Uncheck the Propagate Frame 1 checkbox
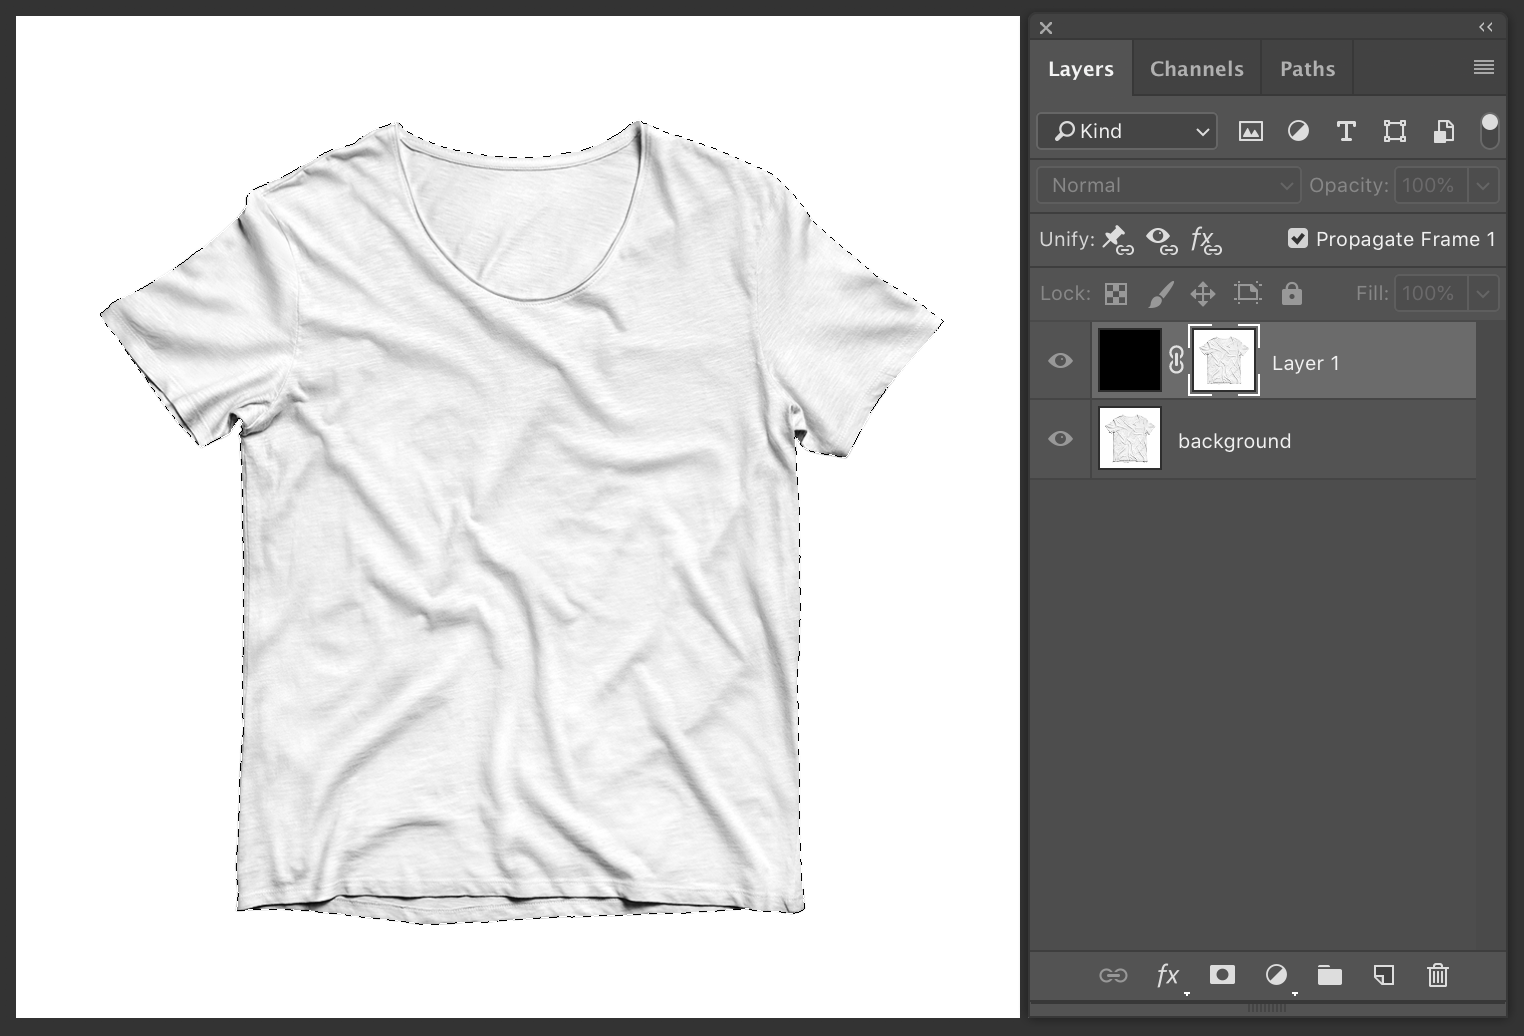Viewport: 1524px width, 1036px height. pos(1299,238)
